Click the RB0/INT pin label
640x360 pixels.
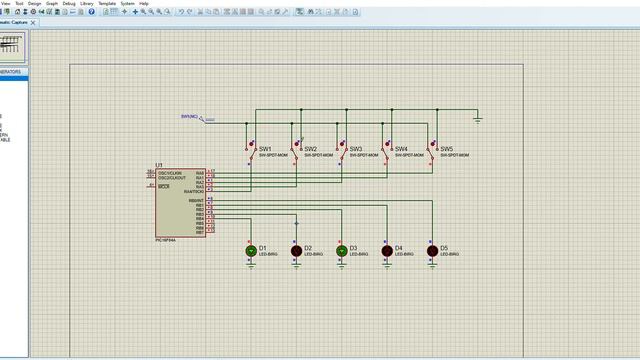(x=196, y=200)
